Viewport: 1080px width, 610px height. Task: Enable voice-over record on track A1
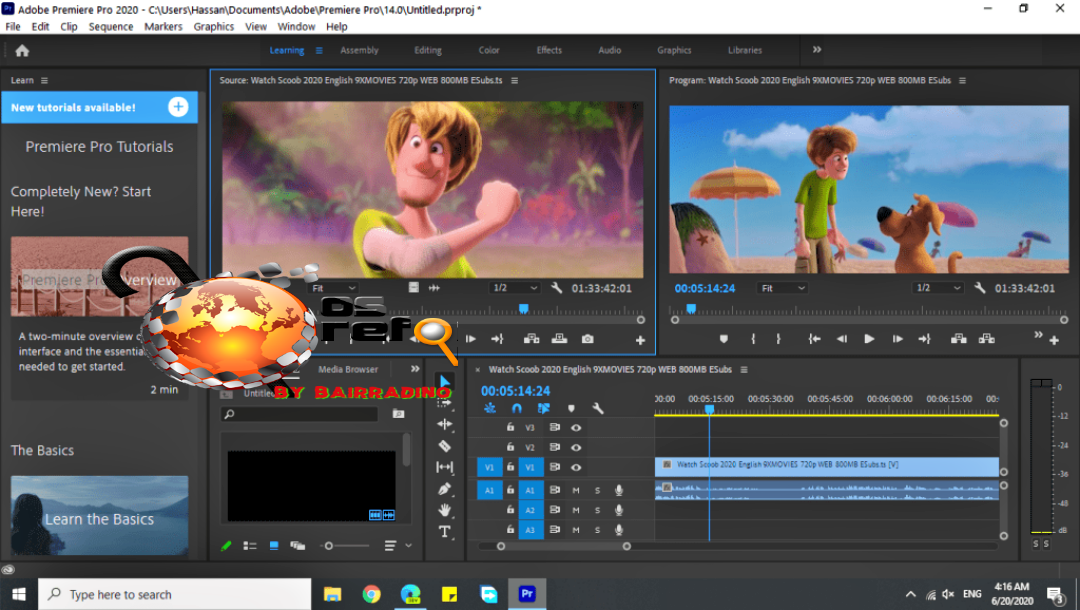click(x=619, y=490)
